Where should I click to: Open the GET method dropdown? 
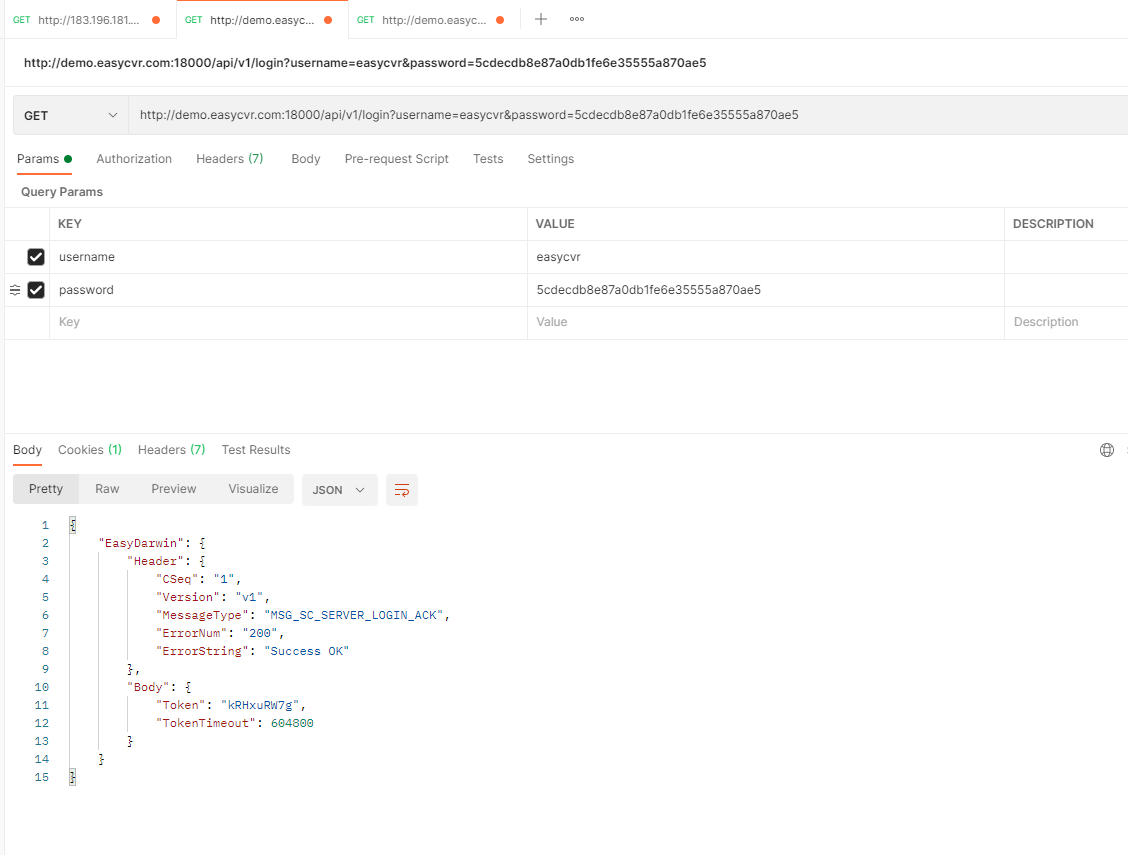[70, 115]
